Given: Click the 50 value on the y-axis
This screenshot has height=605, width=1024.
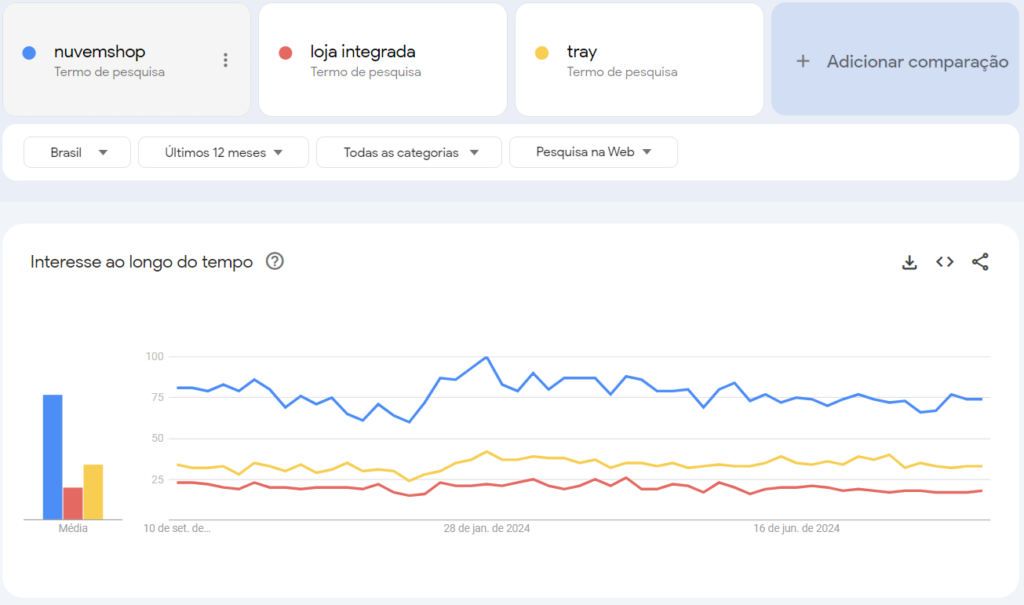Looking at the screenshot, I should click(x=157, y=438).
